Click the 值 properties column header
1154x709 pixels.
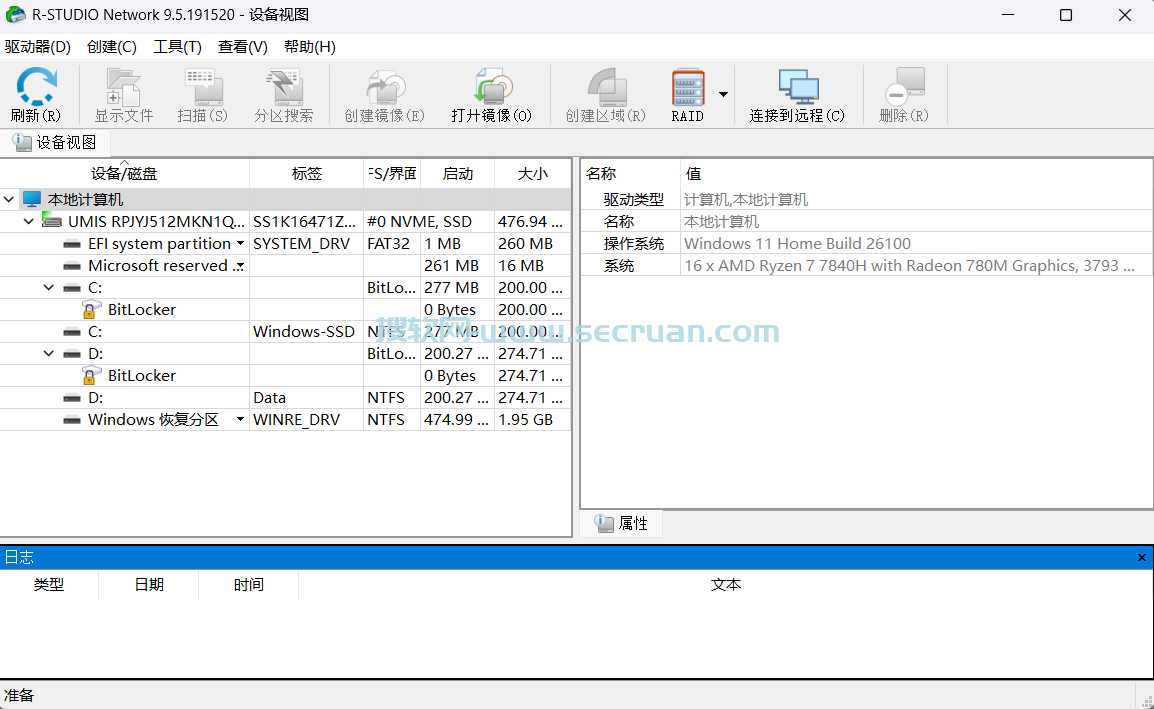[916, 174]
